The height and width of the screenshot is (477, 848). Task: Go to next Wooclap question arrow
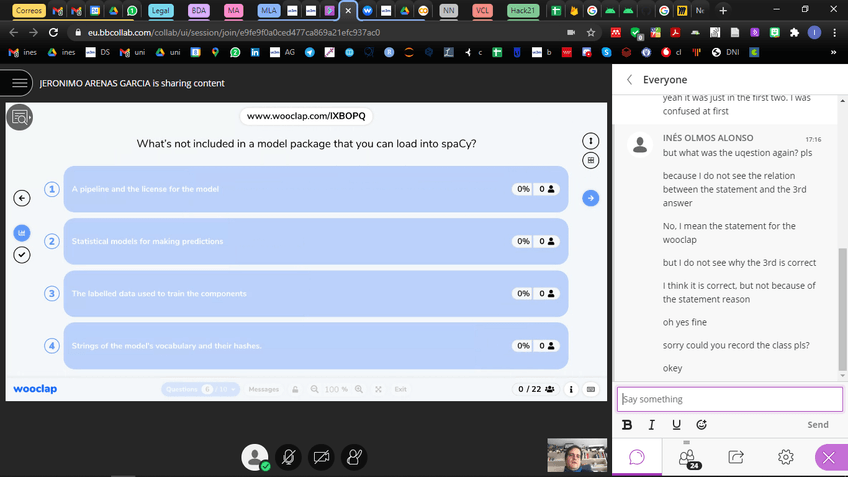tap(591, 198)
